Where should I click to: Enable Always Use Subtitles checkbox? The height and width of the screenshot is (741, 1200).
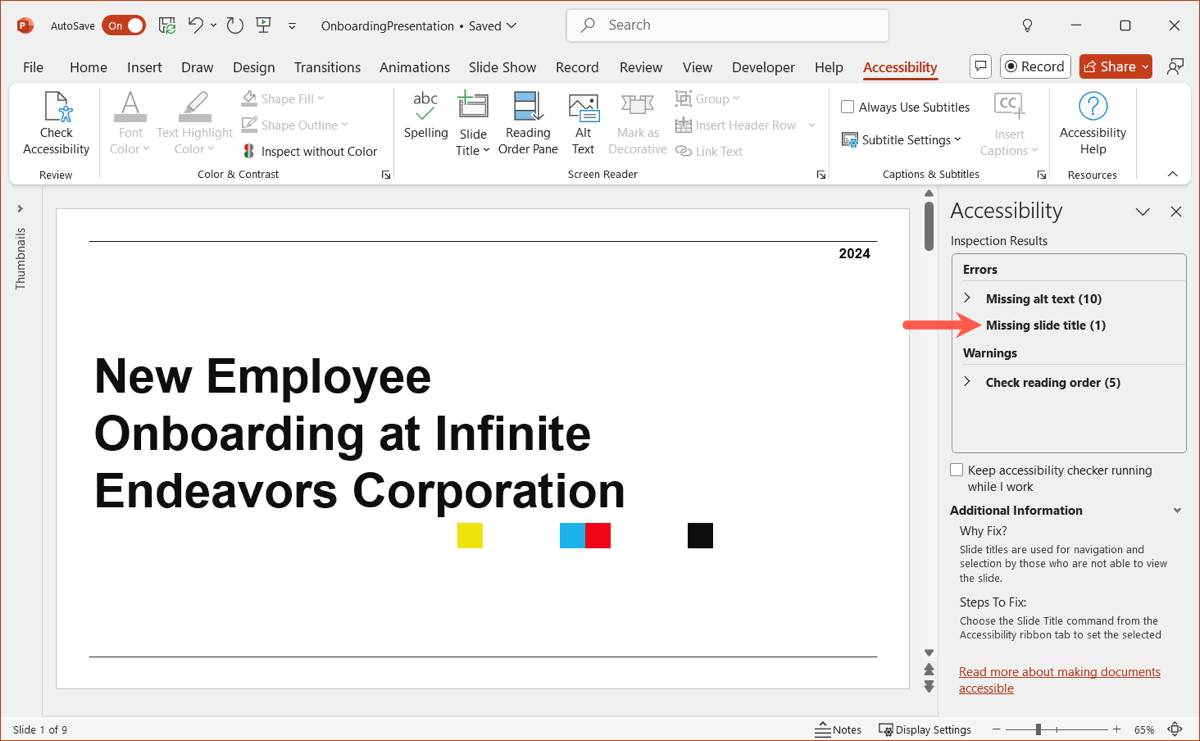coord(847,107)
